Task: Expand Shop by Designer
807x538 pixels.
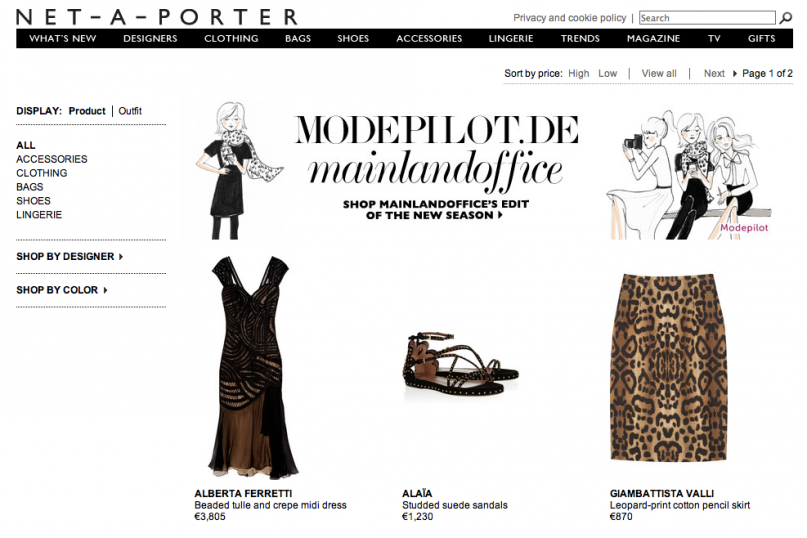Action: pyautogui.click(x=69, y=256)
